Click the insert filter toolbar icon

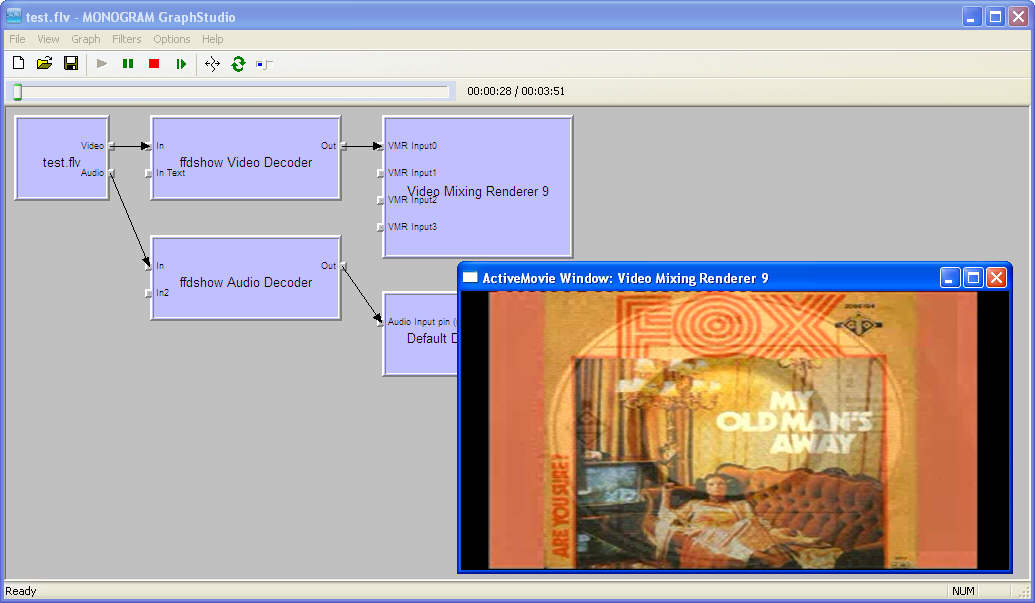click(264, 64)
